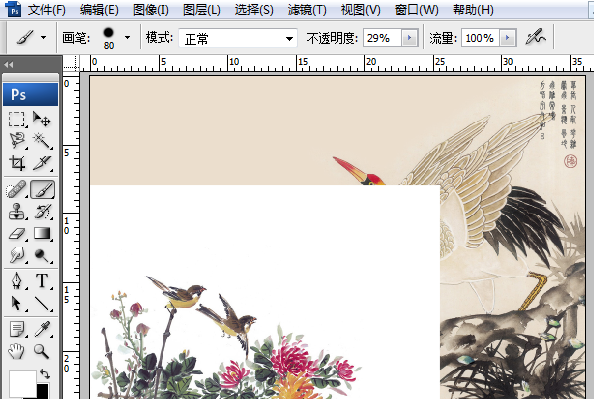Viewport: 594px width, 399px height.
Task: Pick the Dodge tool
Action: click(42, 255)
